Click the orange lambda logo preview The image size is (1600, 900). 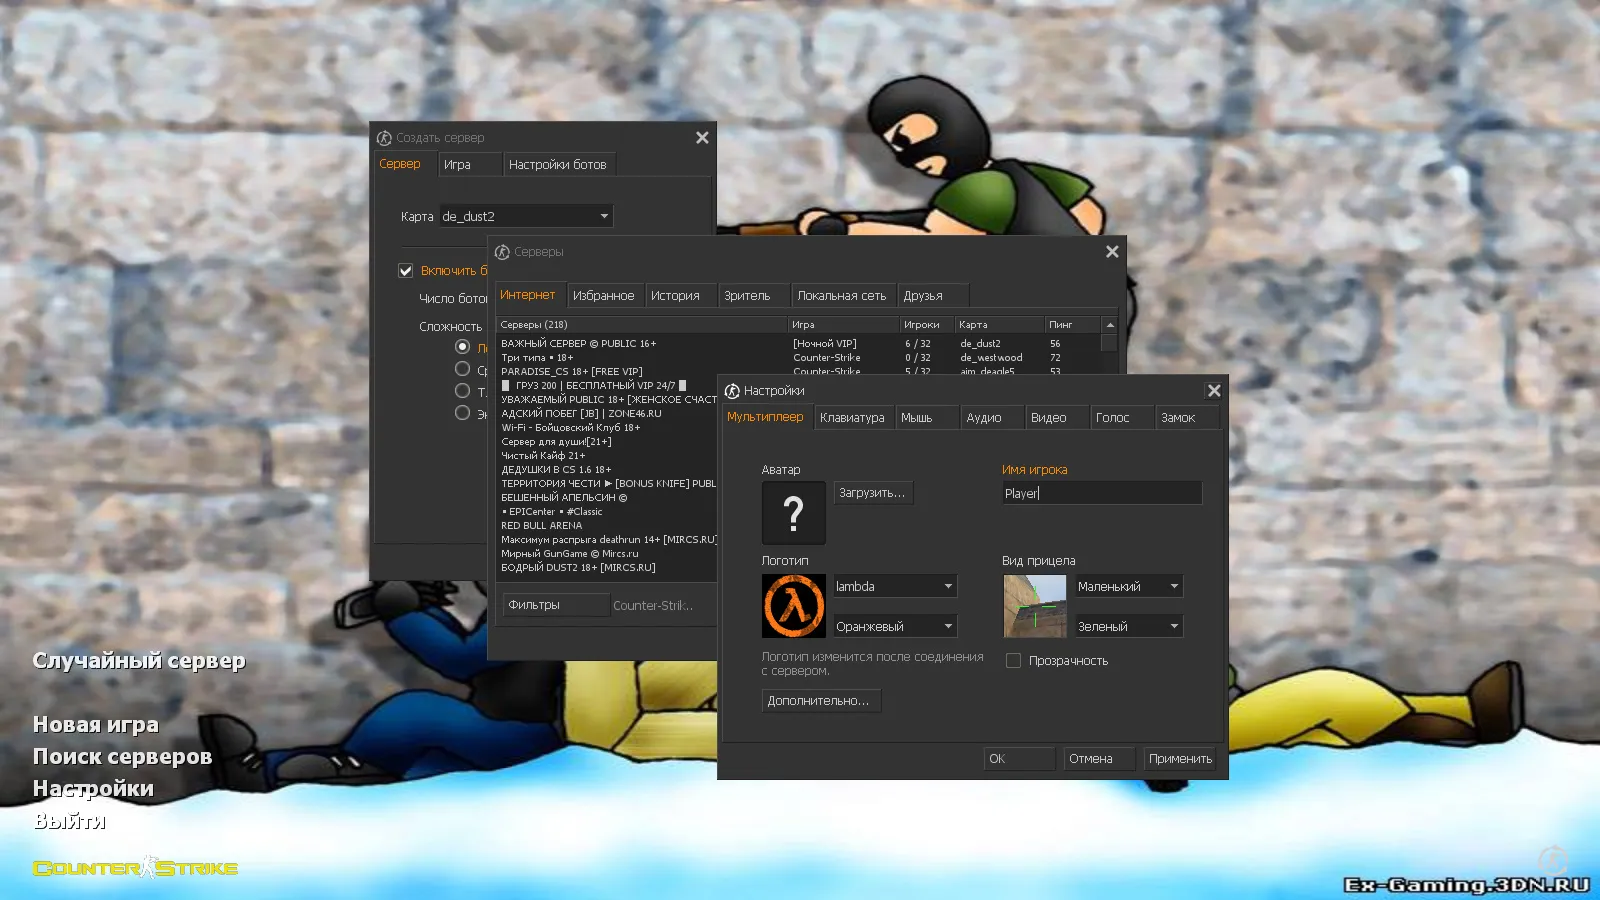pyautogui.click(x=793, y=606)
